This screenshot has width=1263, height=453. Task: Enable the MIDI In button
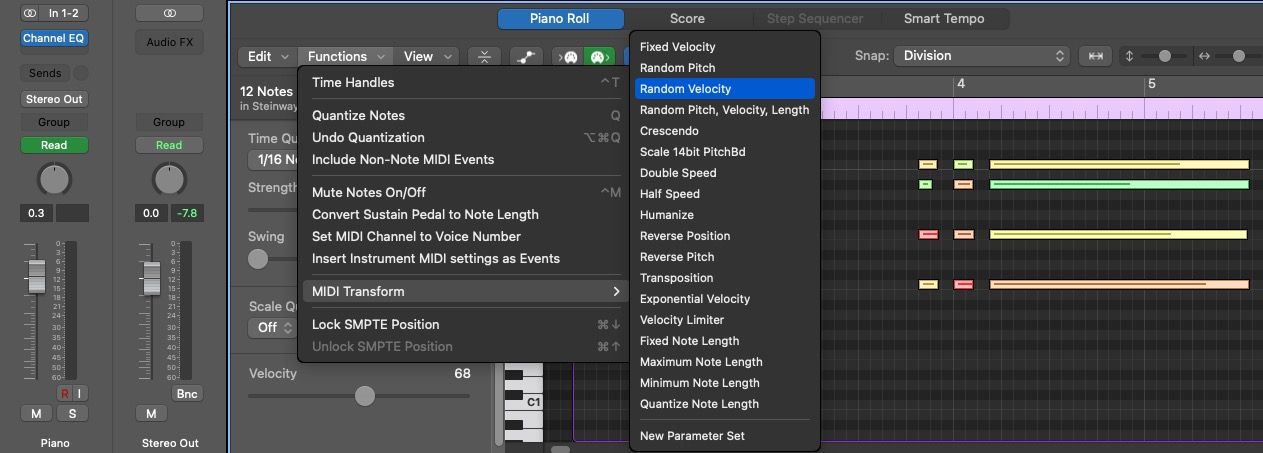pos(570,57)
